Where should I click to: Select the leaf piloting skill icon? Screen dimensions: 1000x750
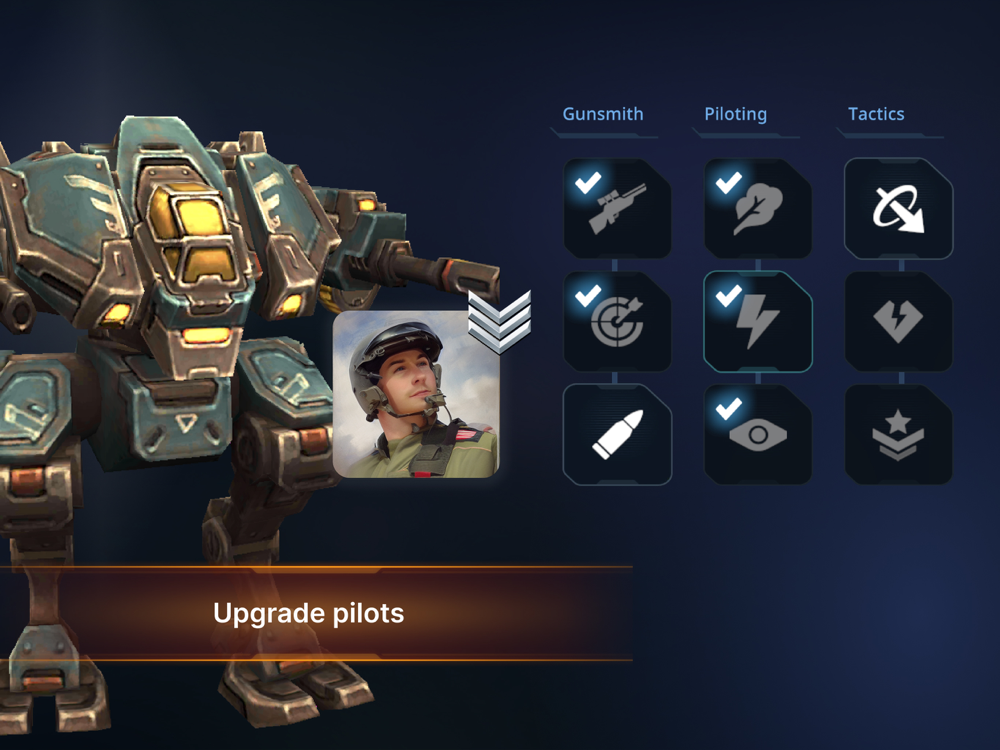pyautogui.click(x=758, y=209)
